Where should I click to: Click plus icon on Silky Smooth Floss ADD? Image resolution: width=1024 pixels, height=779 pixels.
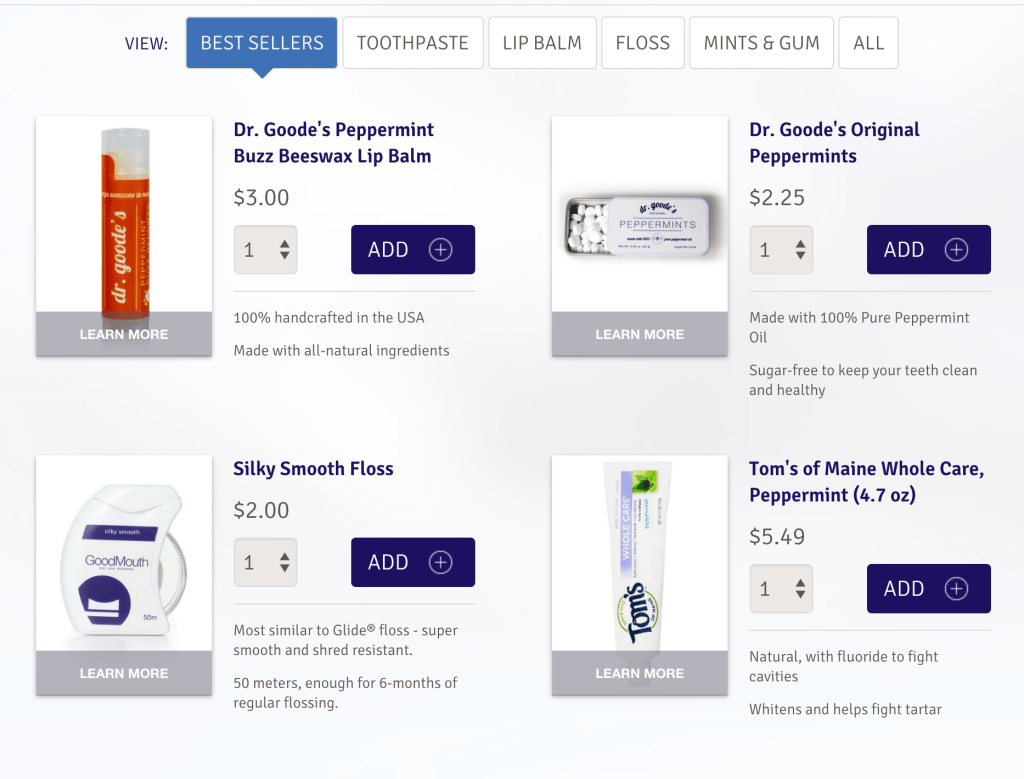pyautogui.click(x=440, y=562)
